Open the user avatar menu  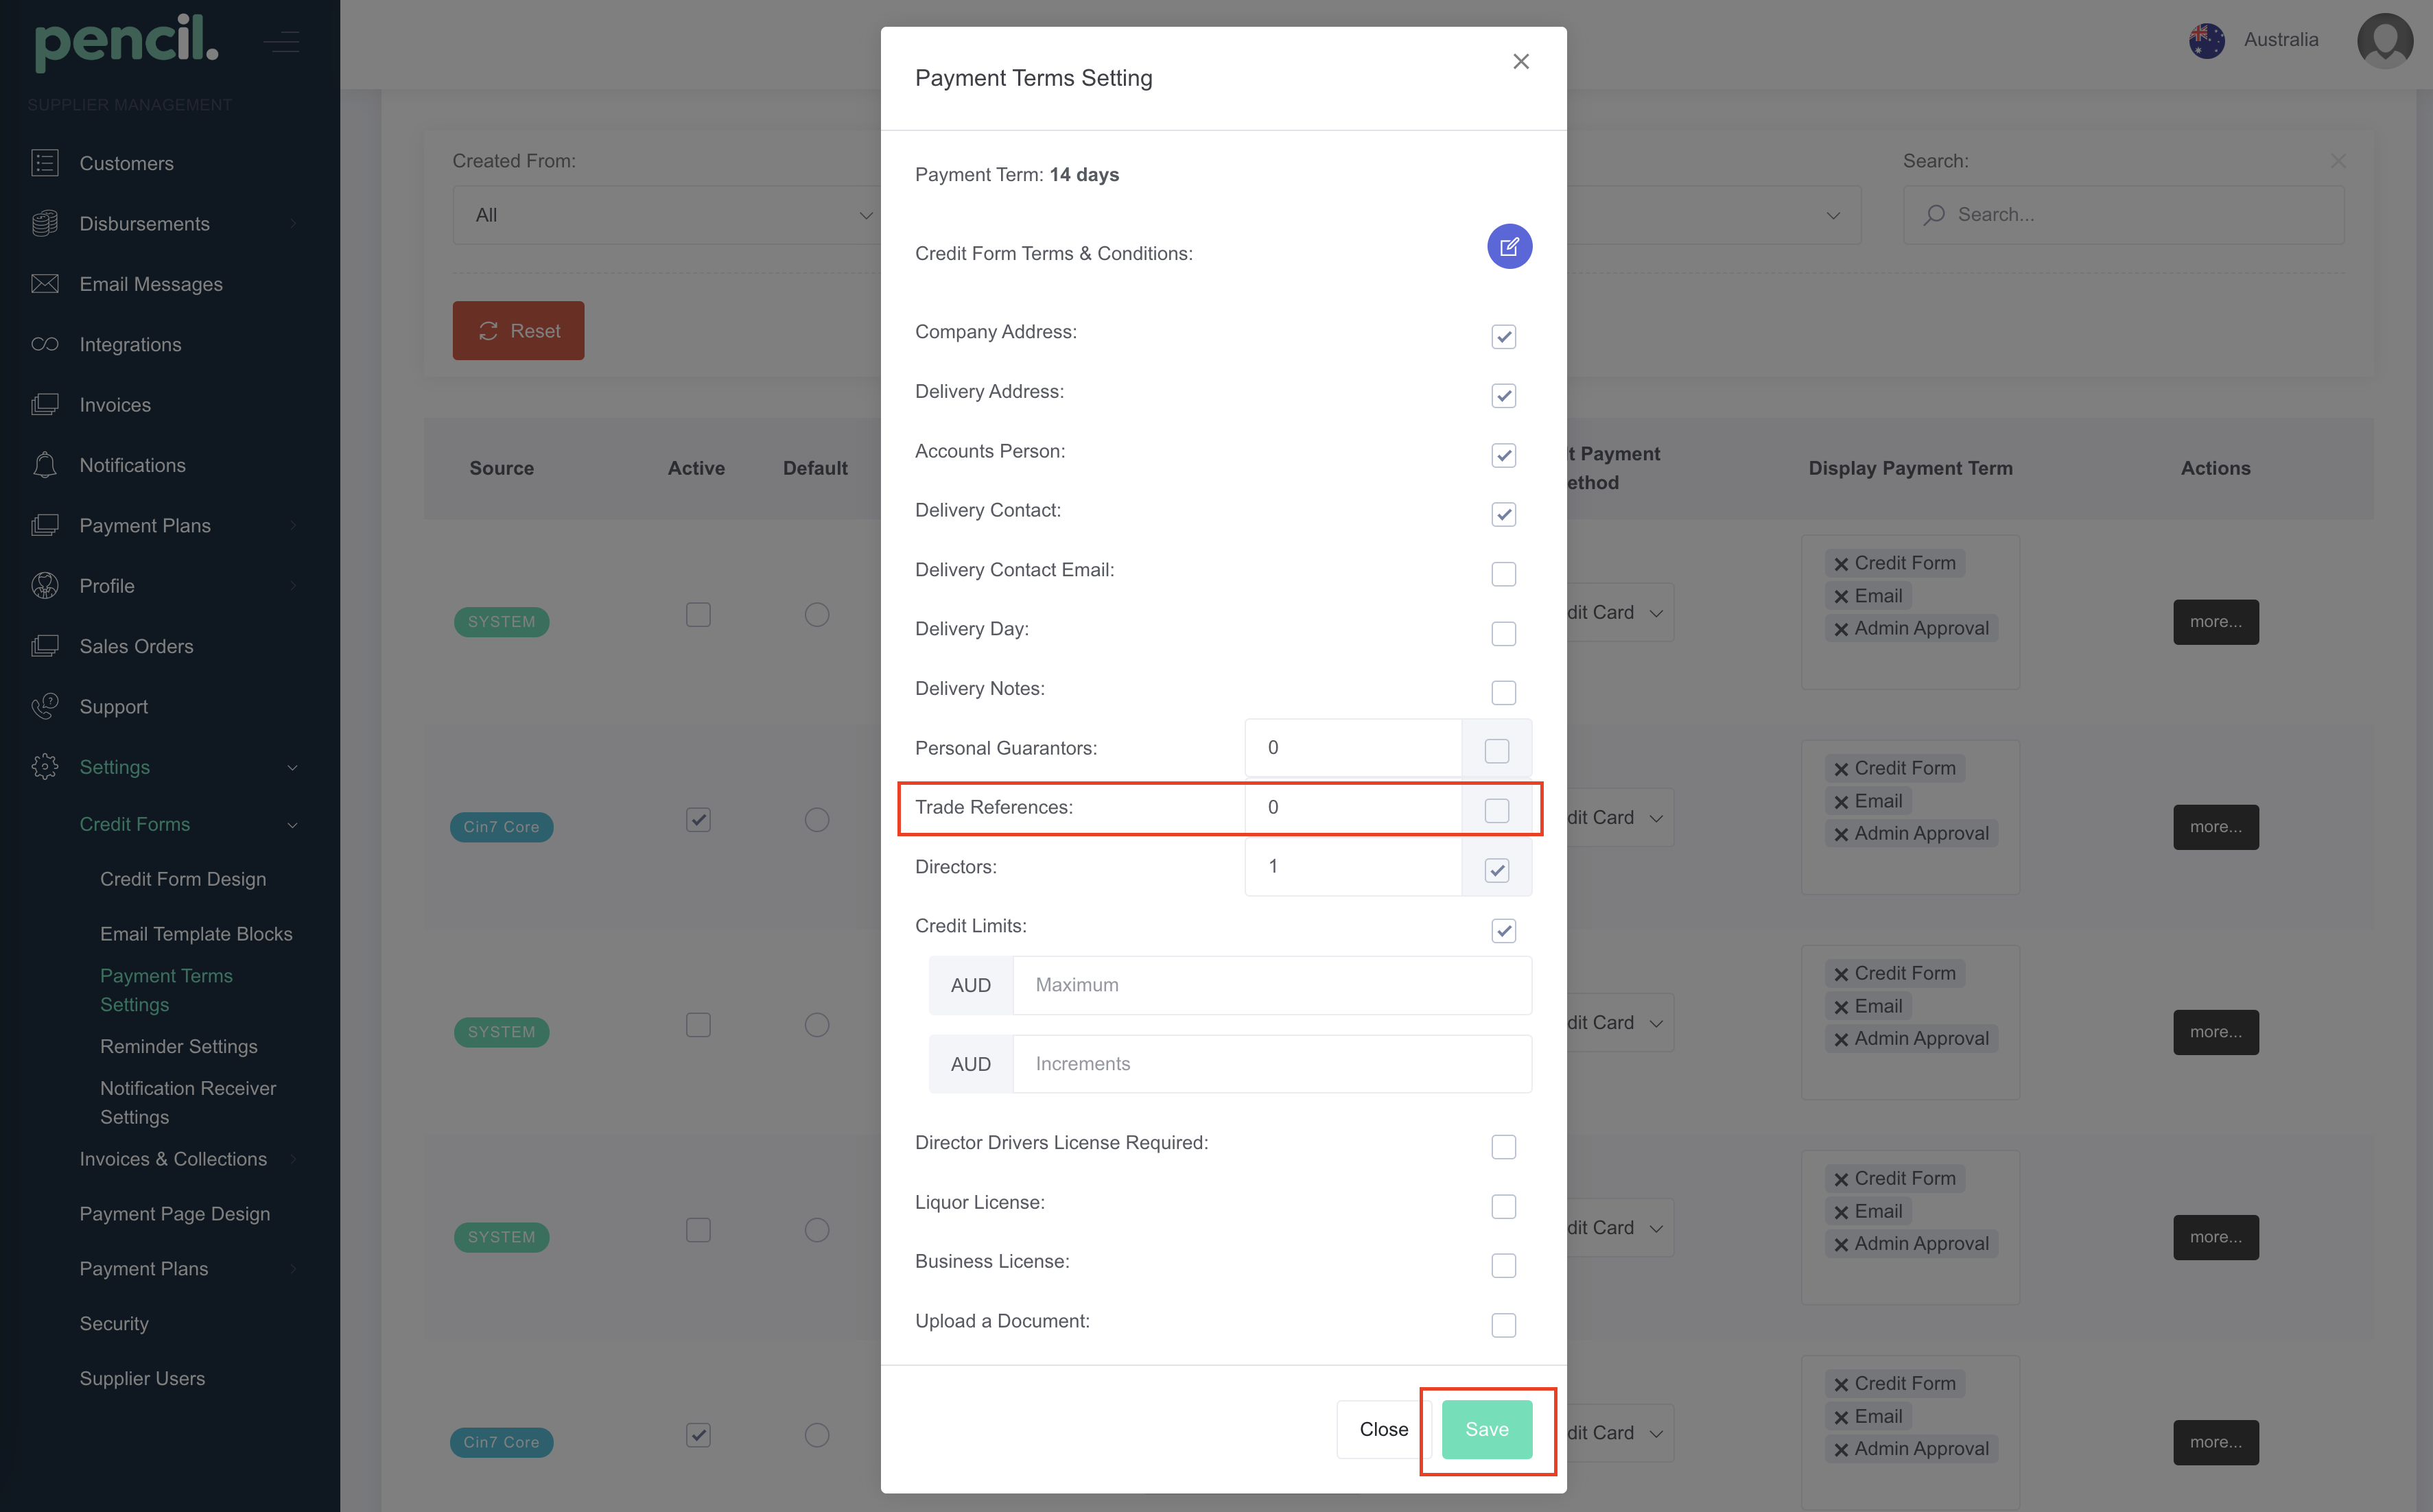(2385, 40)
